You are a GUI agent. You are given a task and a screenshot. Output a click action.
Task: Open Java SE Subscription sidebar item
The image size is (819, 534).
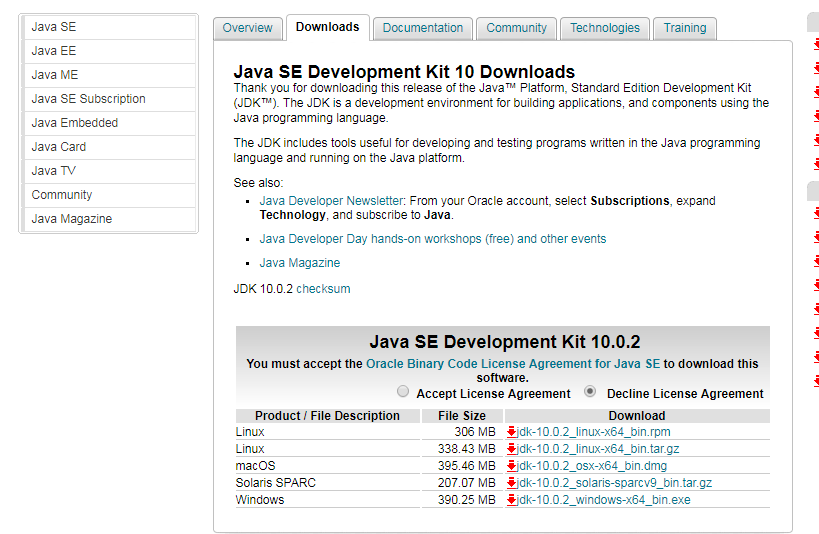pyautogui.click(x=109, y=99)
